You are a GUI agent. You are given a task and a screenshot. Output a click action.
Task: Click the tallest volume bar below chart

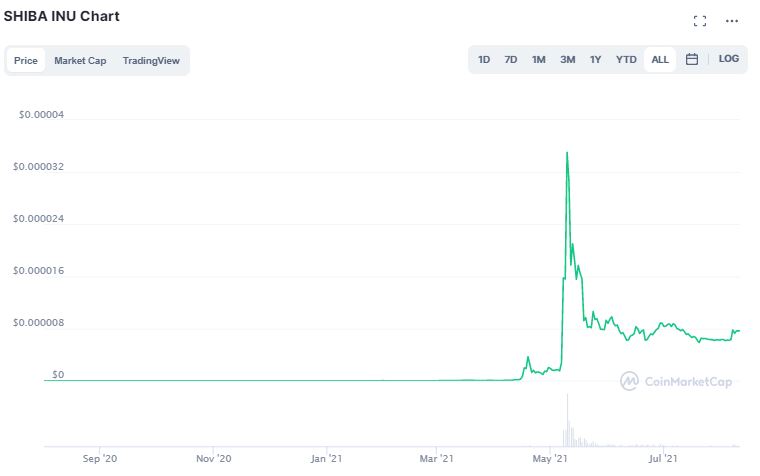[567, 420]
